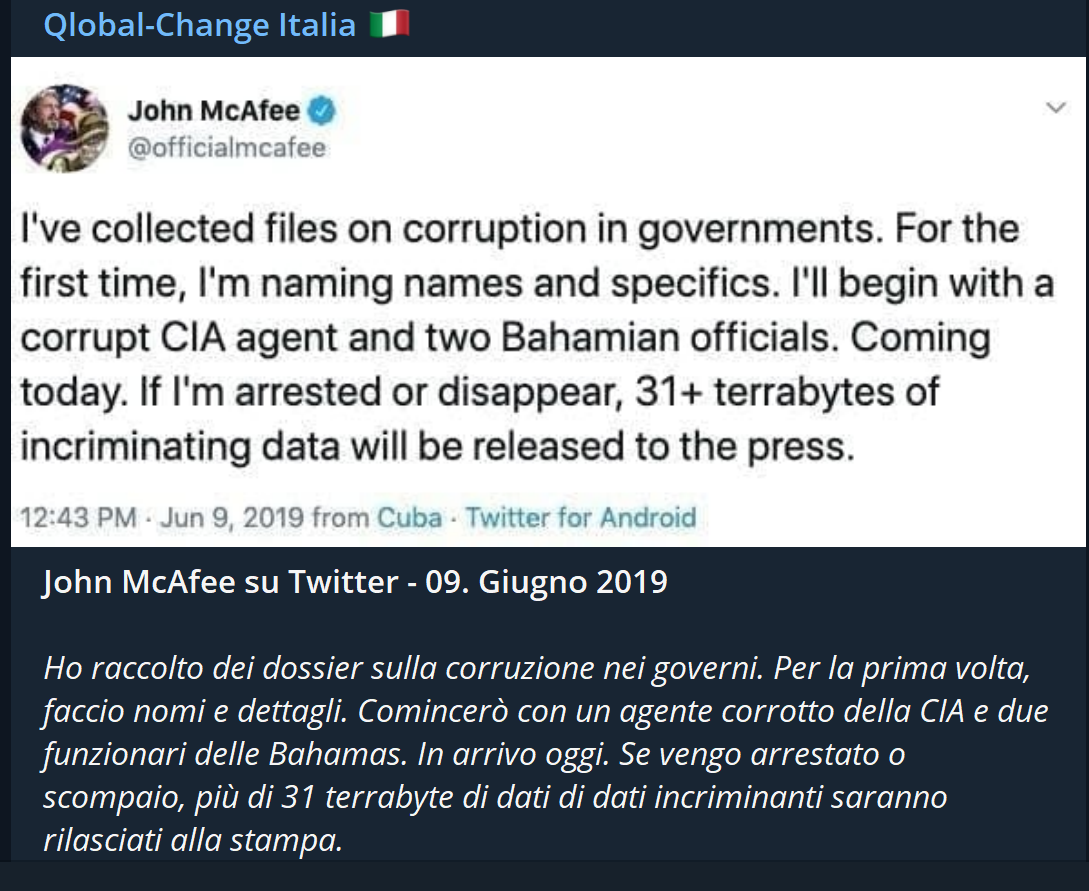Click the tweet's last line about the press

click(438, 446)
